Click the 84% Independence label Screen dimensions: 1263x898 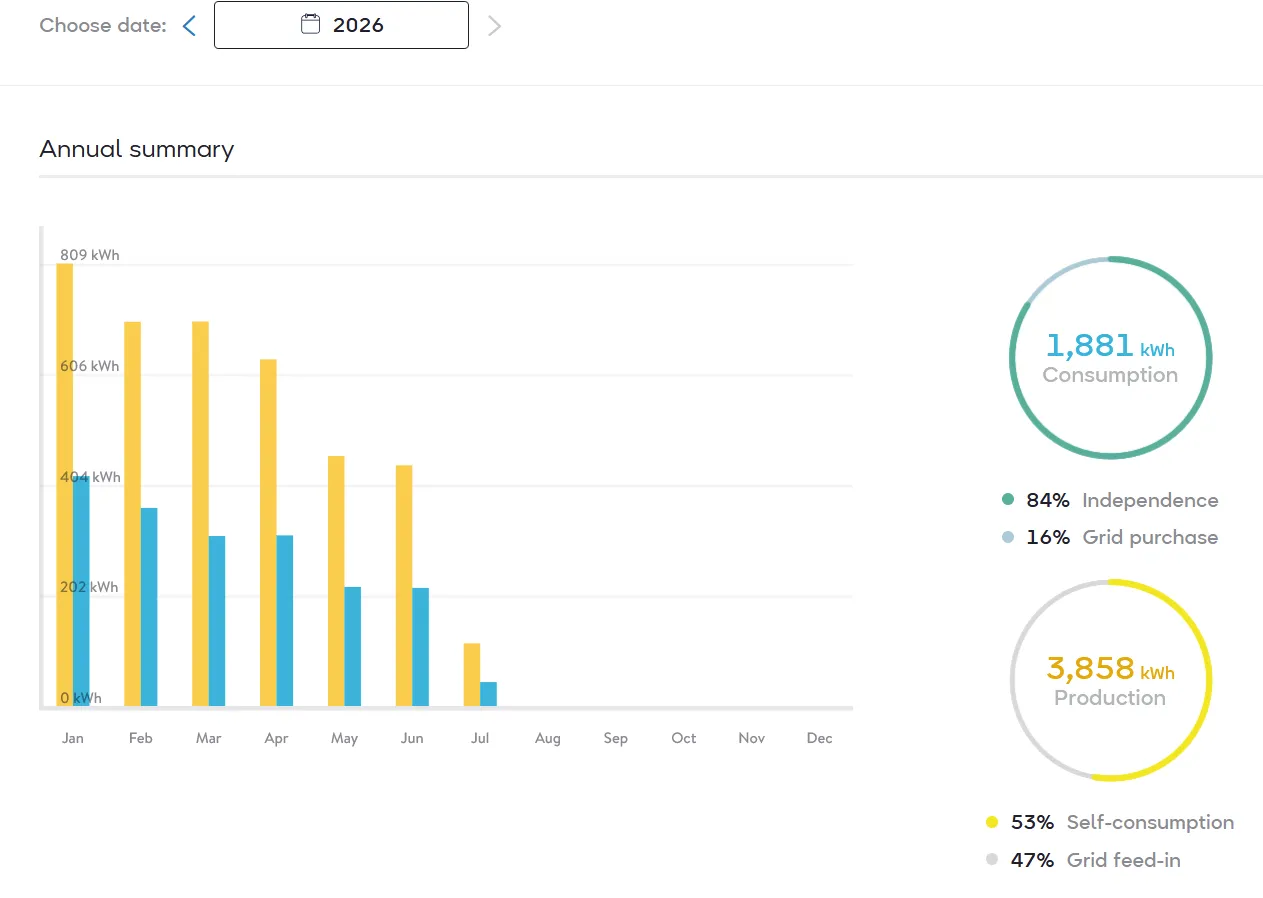[1122, 500]
